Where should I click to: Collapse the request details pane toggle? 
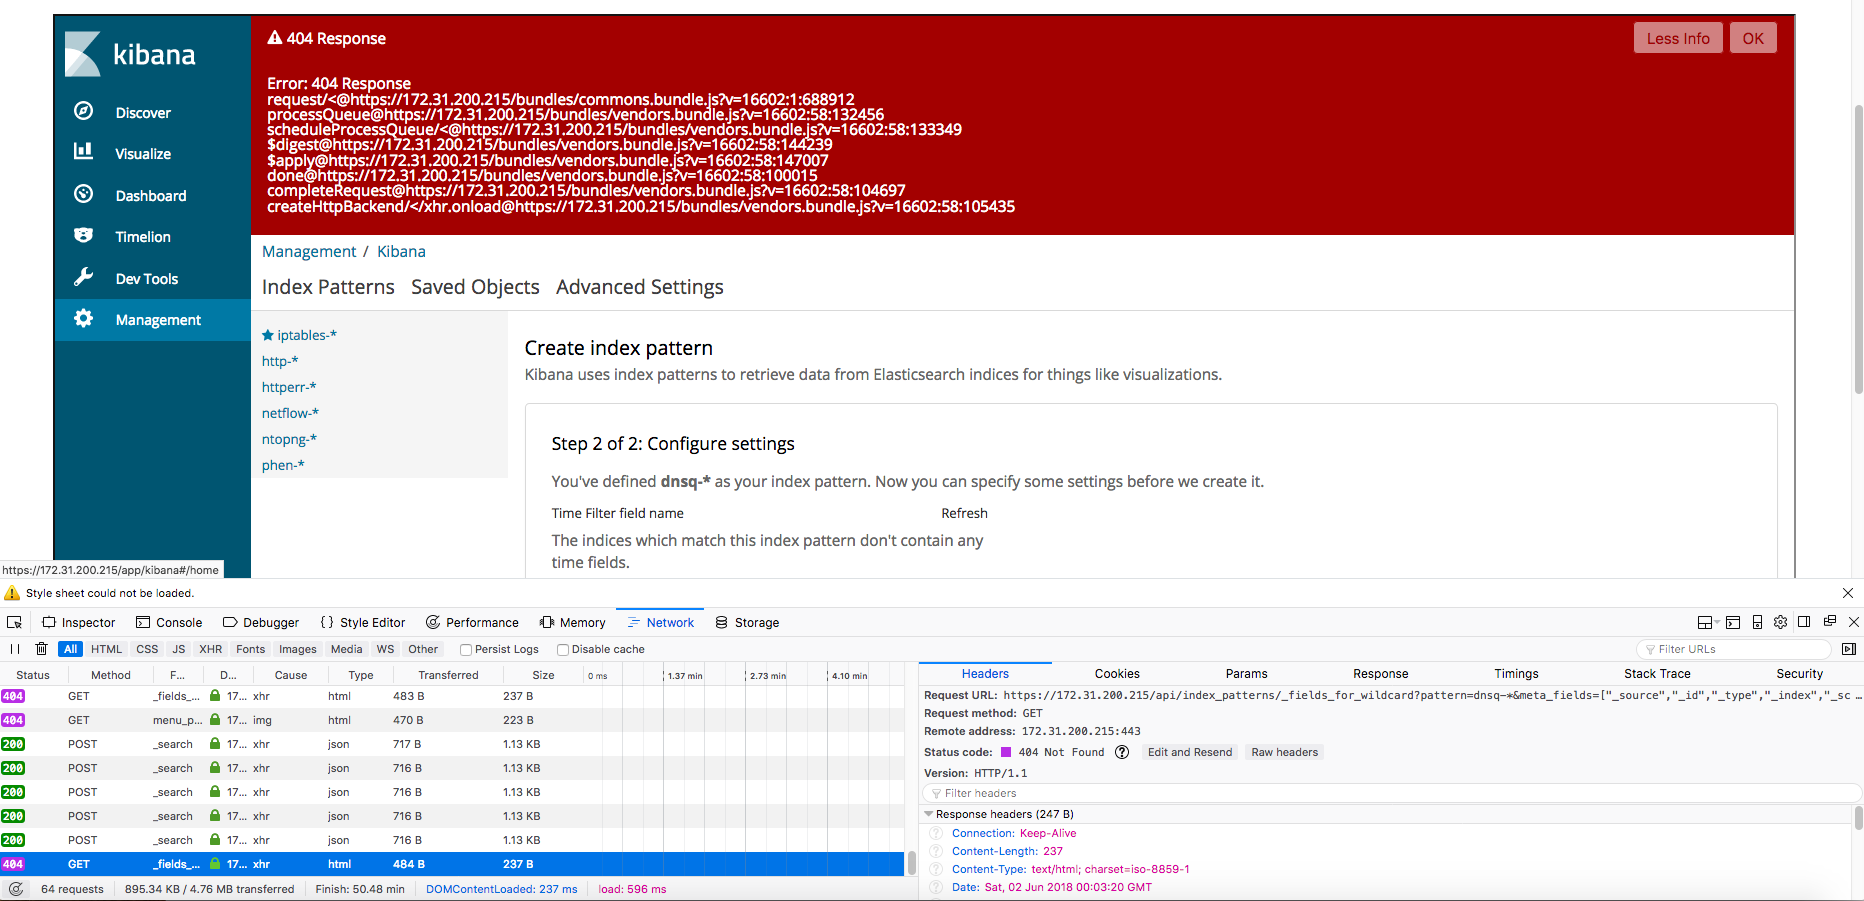[1849, 649]
